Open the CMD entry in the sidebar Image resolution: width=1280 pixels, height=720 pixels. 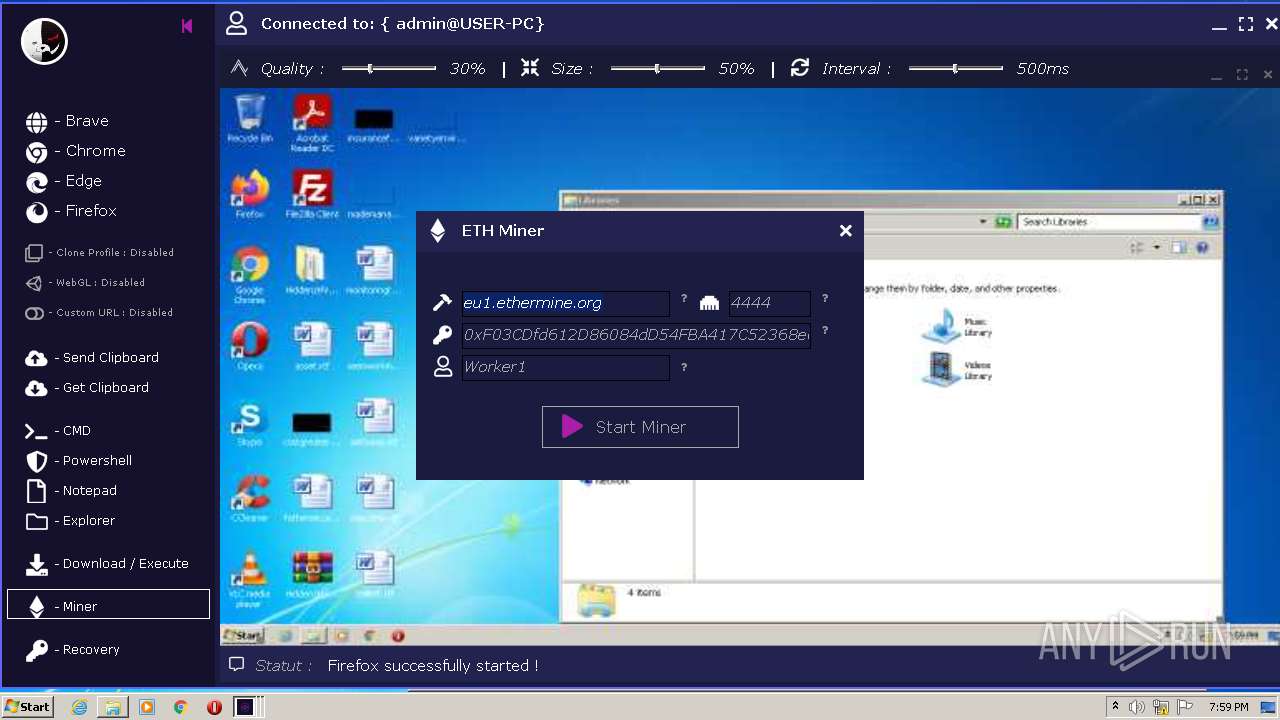tap(58, 431)
